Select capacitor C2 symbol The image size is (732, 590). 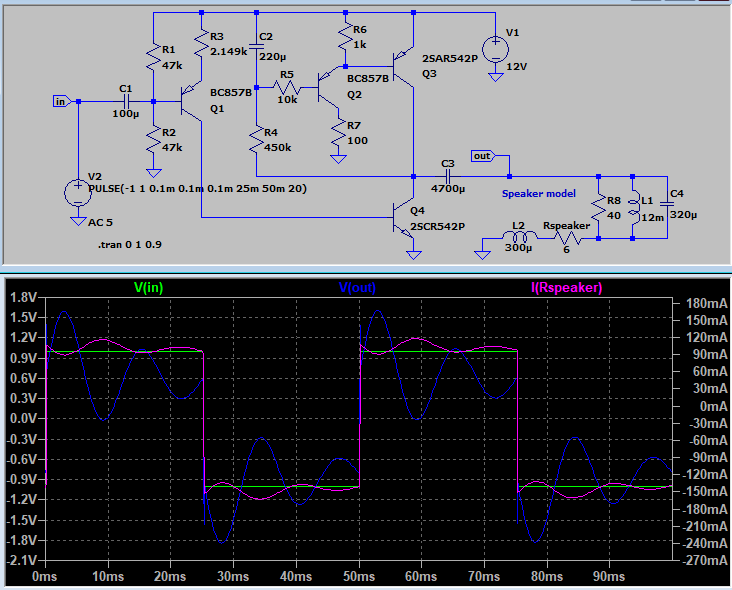click(256, 46)
